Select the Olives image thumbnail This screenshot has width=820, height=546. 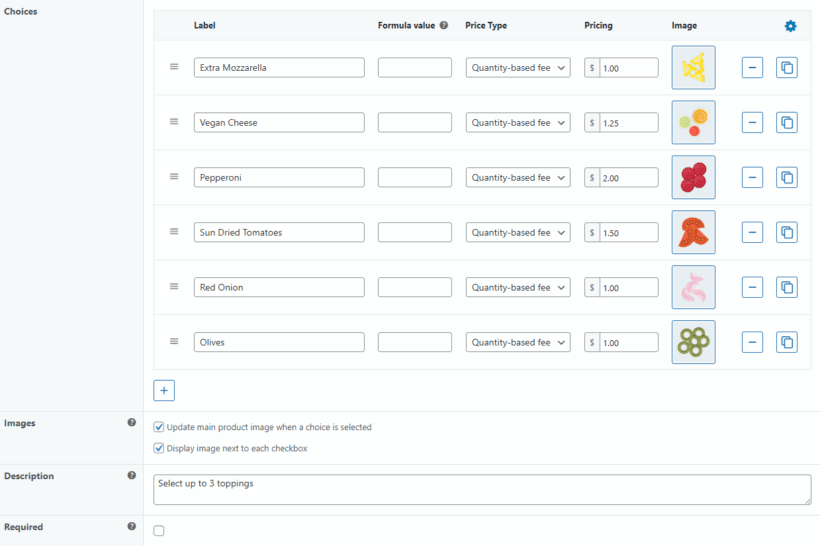[x=693, y=342]
